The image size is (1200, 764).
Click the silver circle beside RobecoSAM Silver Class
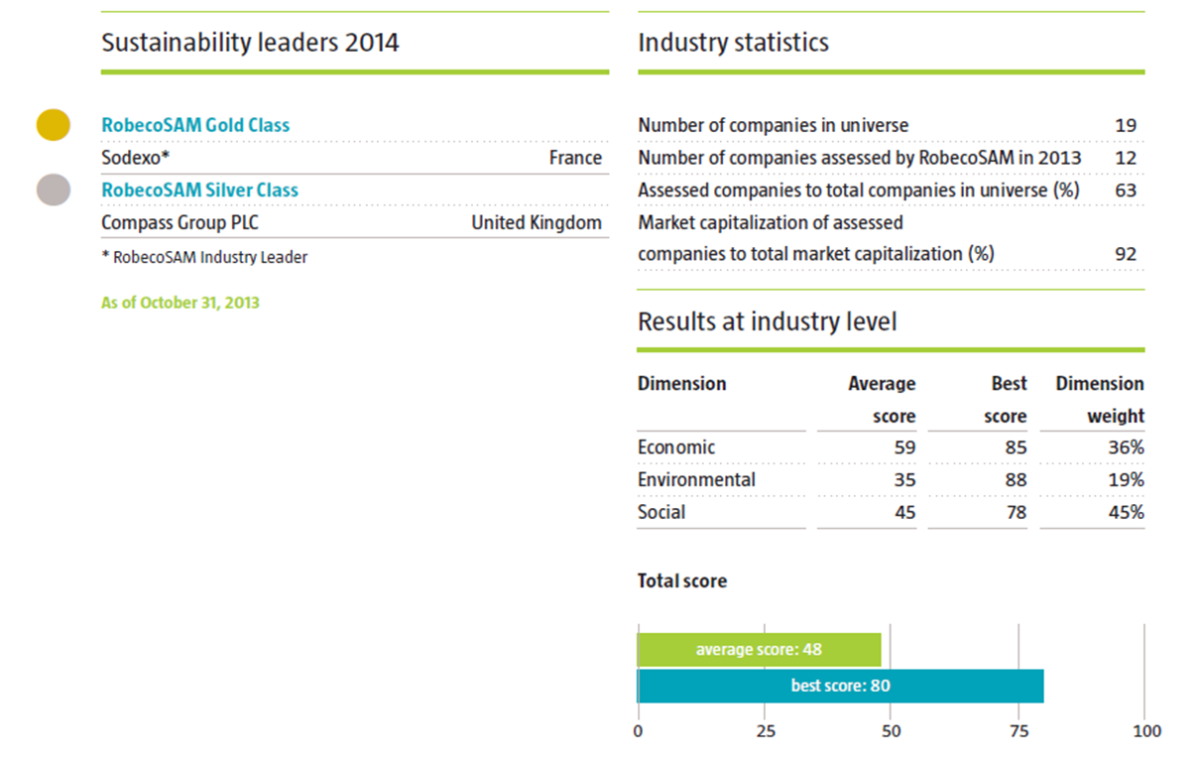(53, 189)
